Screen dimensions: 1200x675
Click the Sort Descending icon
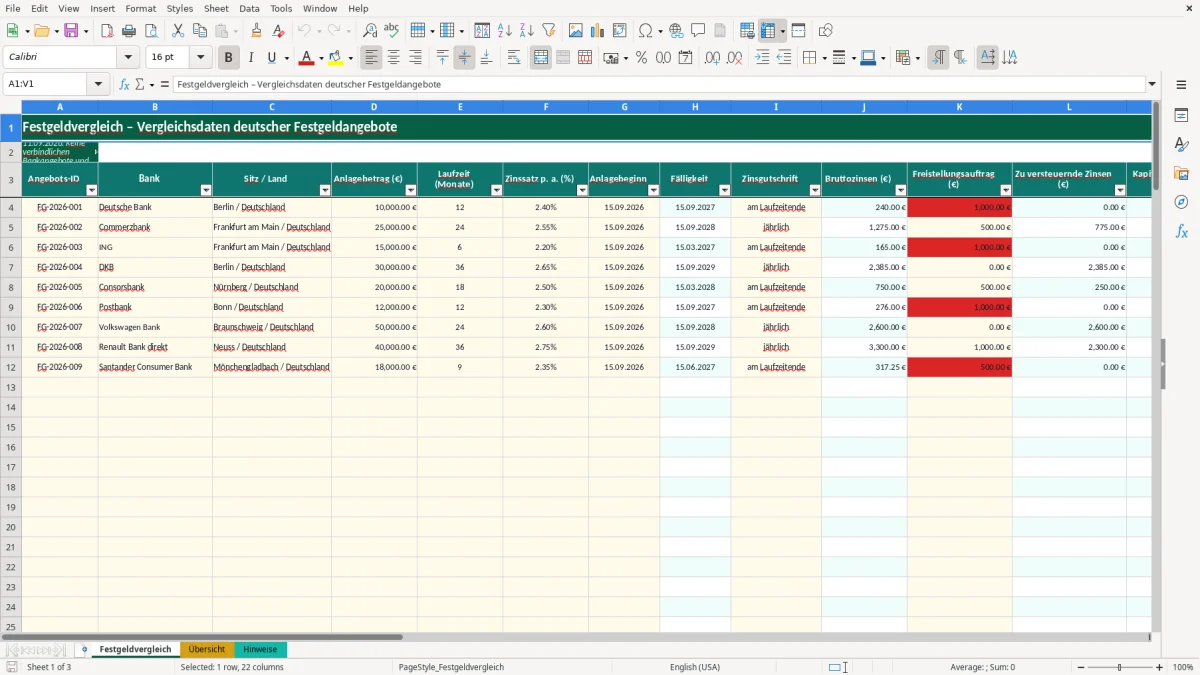click(x=527, y=31)
